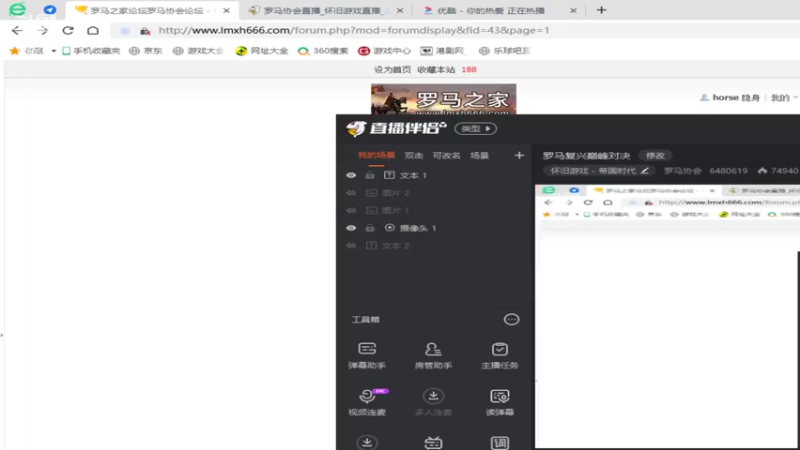
Task: Click the 词 lyrics tool icon
Action: (499, 442)
